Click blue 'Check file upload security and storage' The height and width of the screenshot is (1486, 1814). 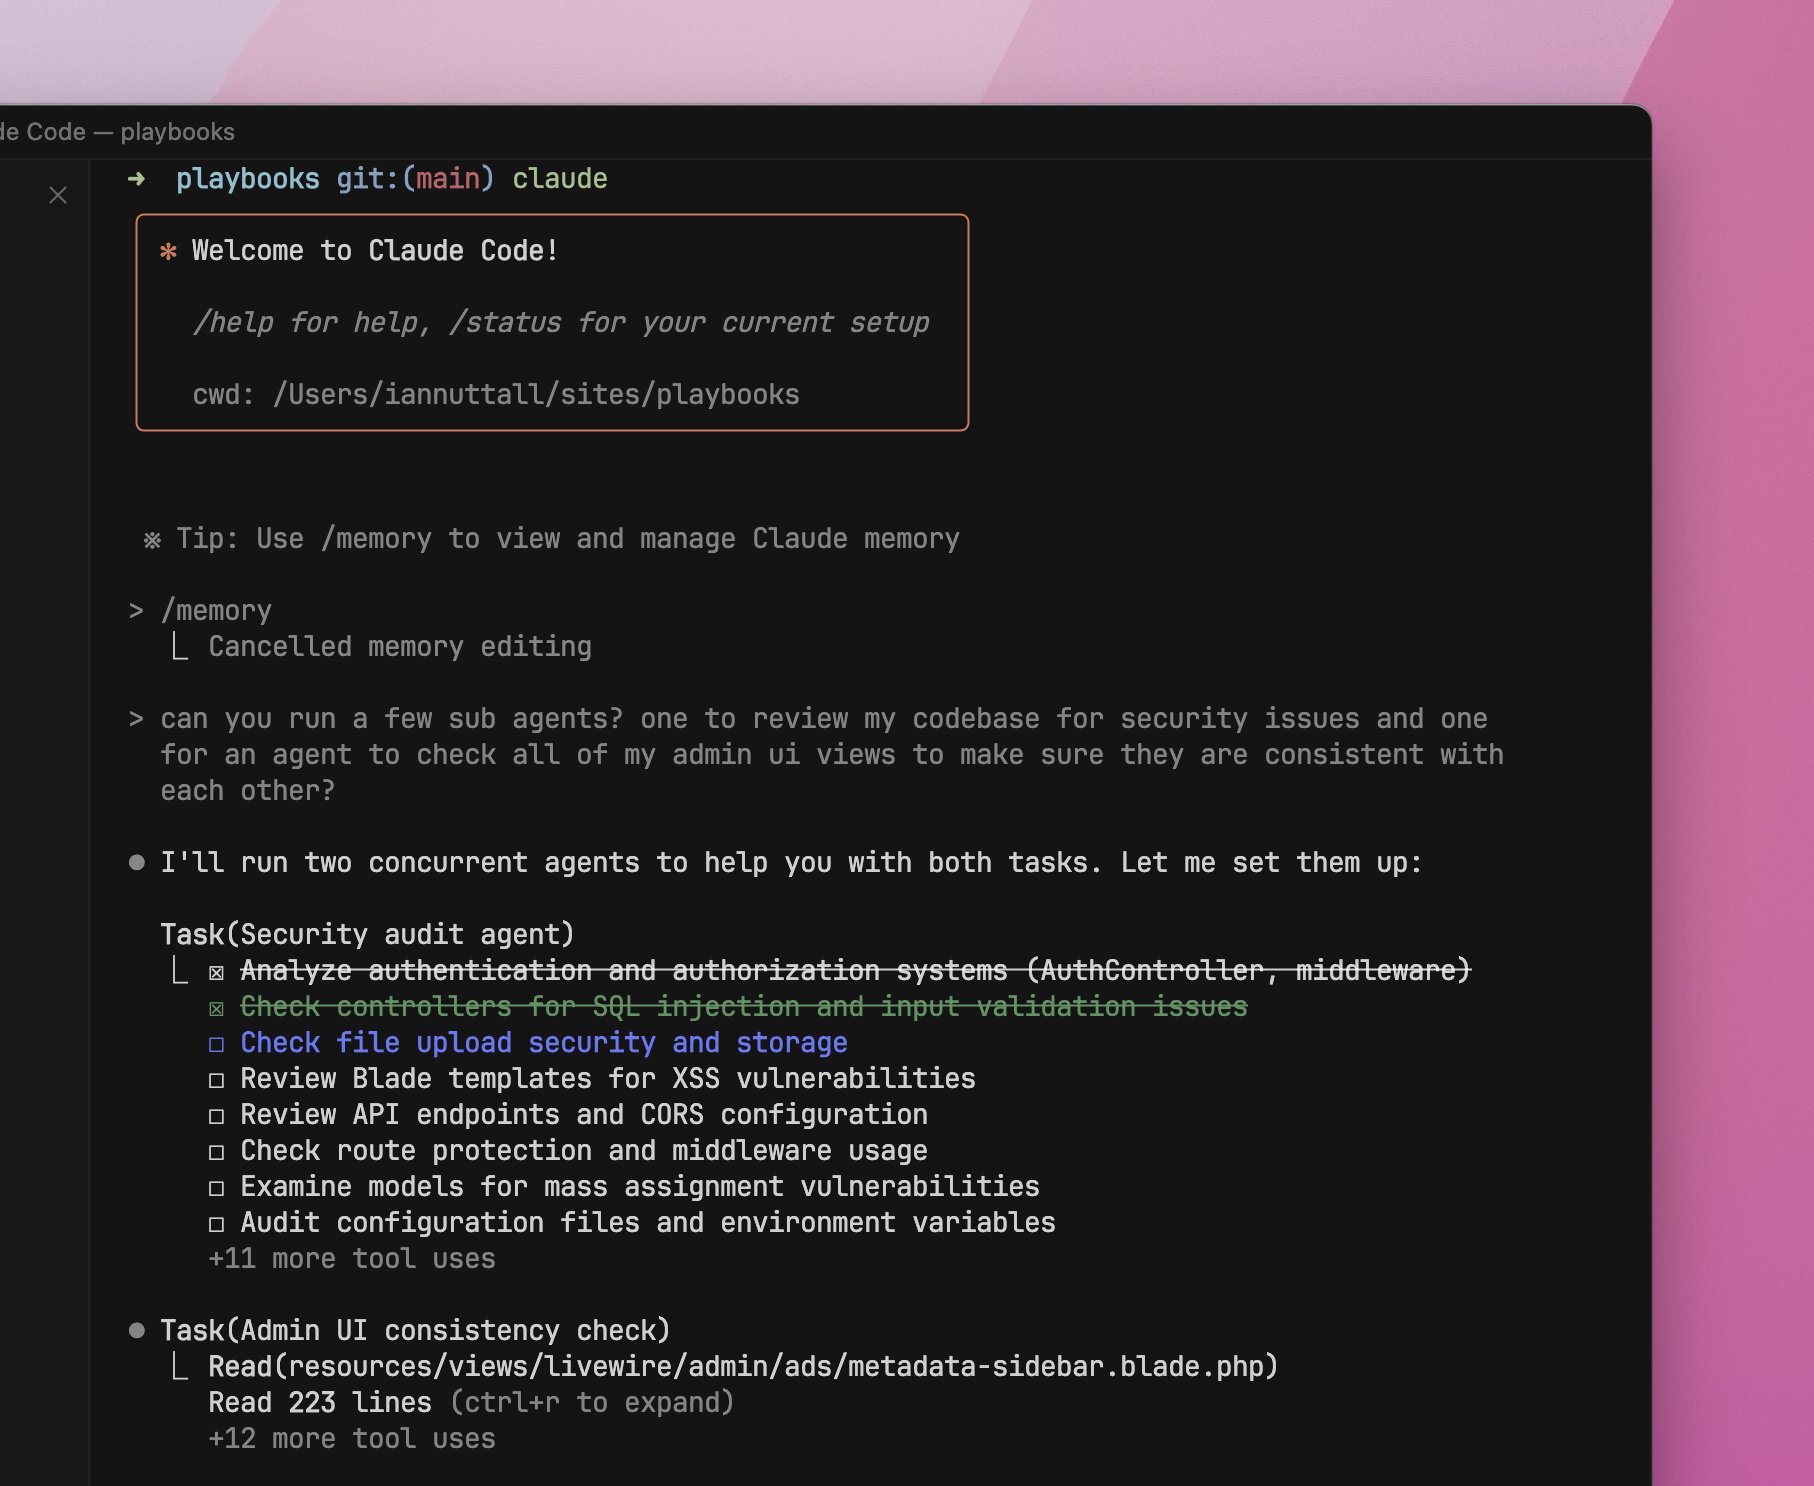coord(544,1043)
